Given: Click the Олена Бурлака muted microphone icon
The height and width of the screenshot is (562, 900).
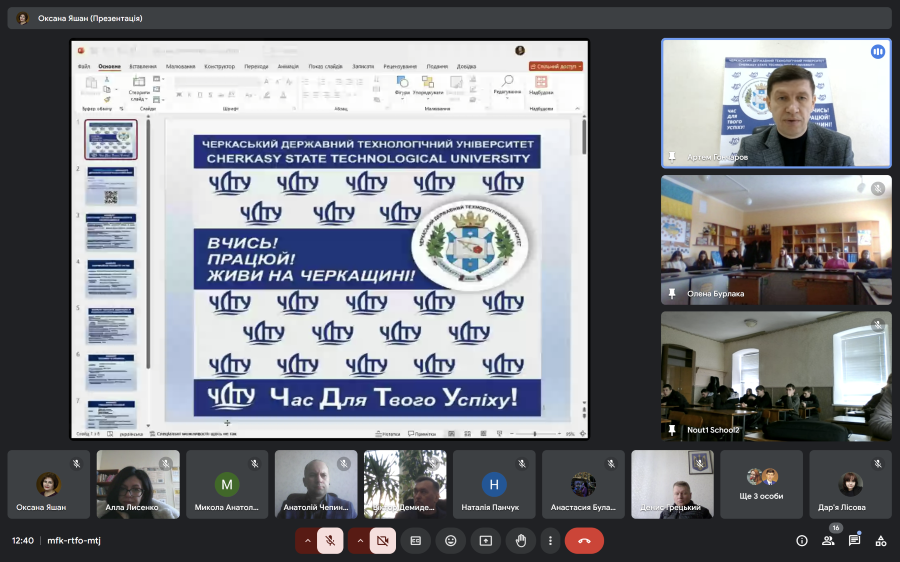Looking at the screenshot, I should tap(878, 188).
